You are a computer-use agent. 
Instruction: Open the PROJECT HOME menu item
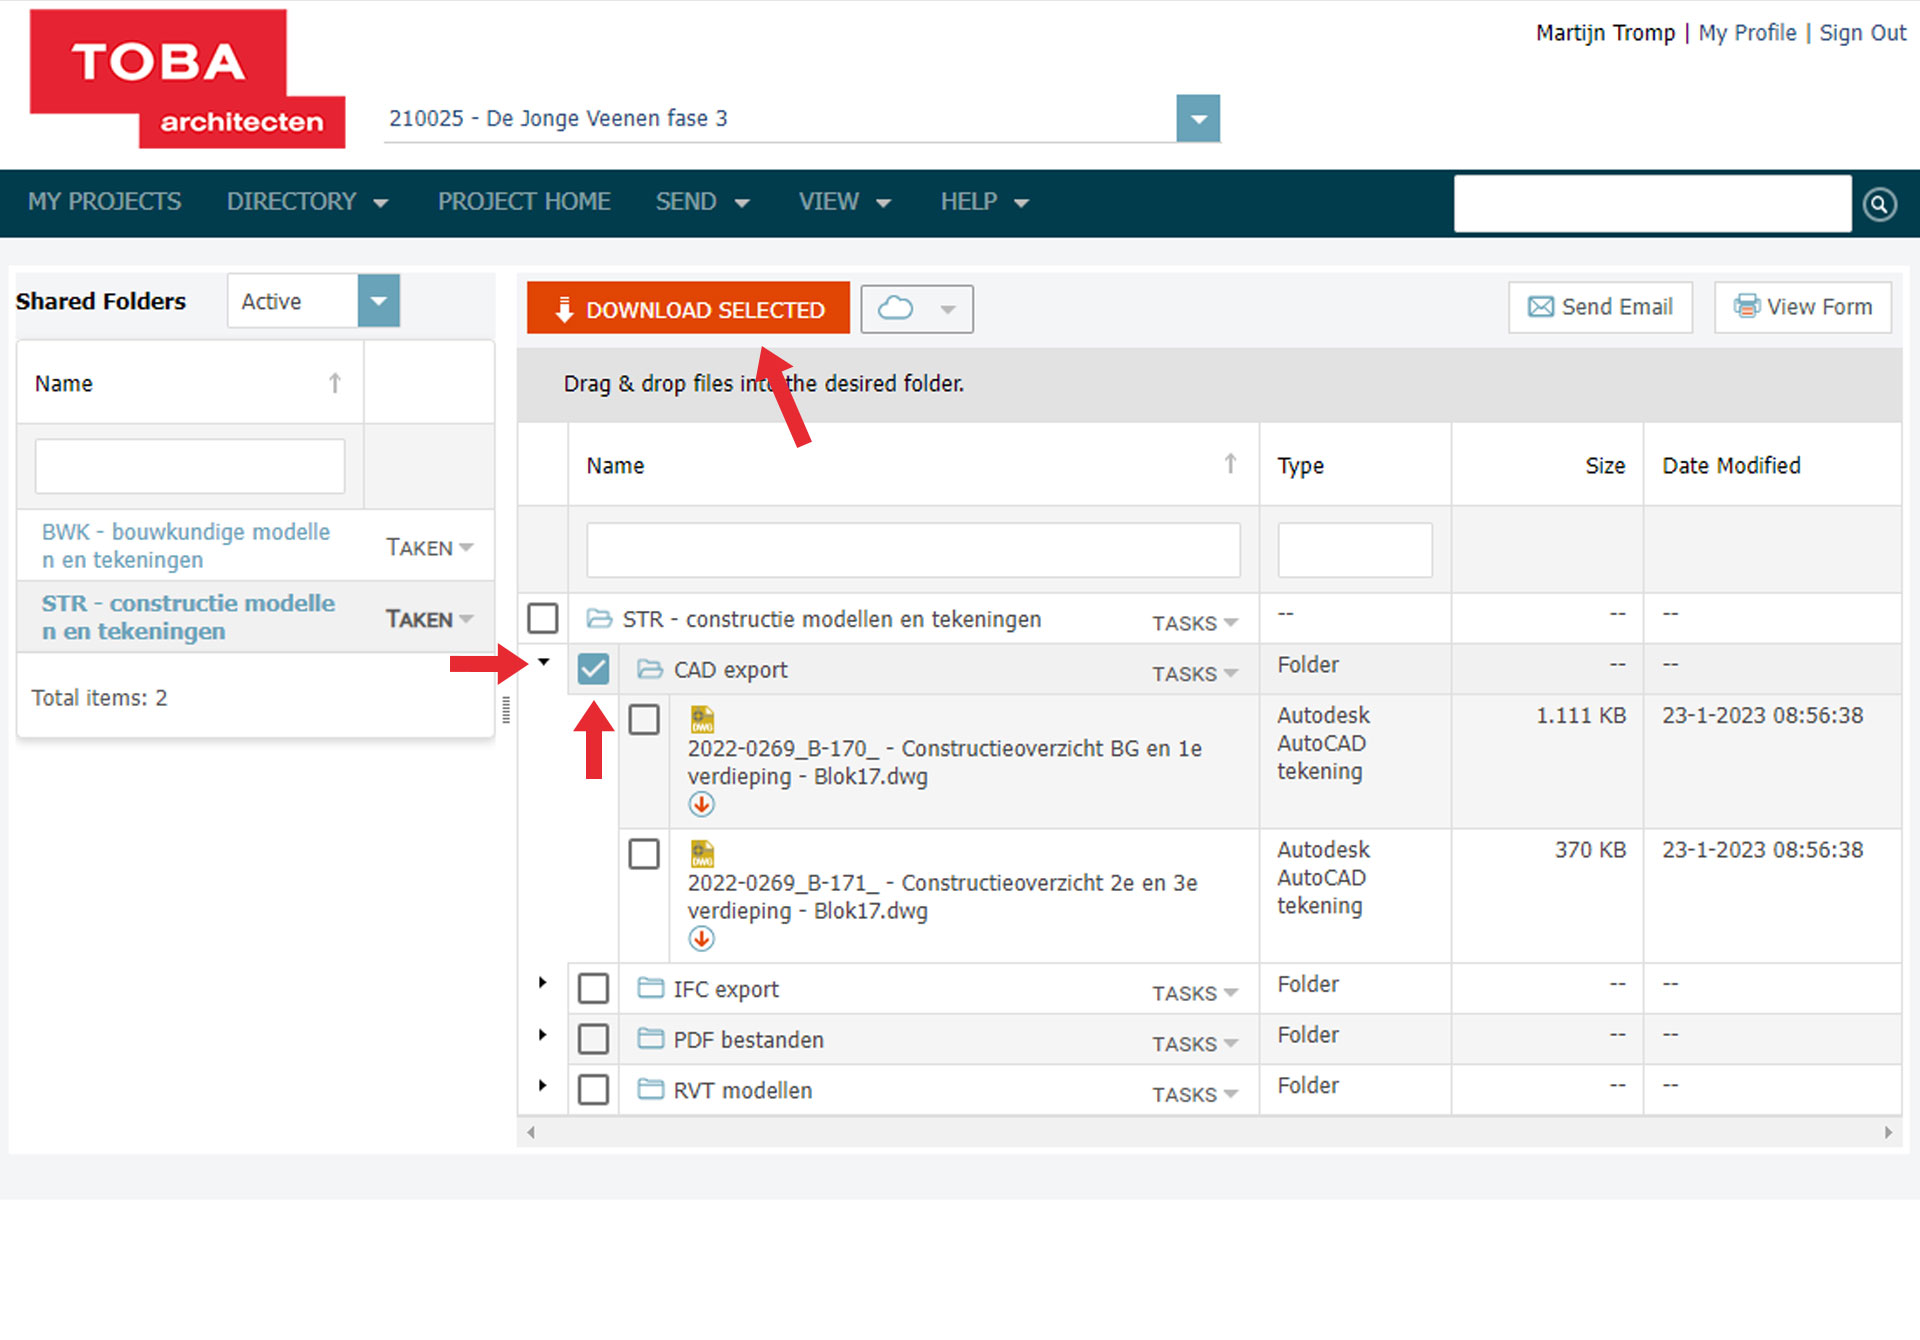[x=523, y=202]
